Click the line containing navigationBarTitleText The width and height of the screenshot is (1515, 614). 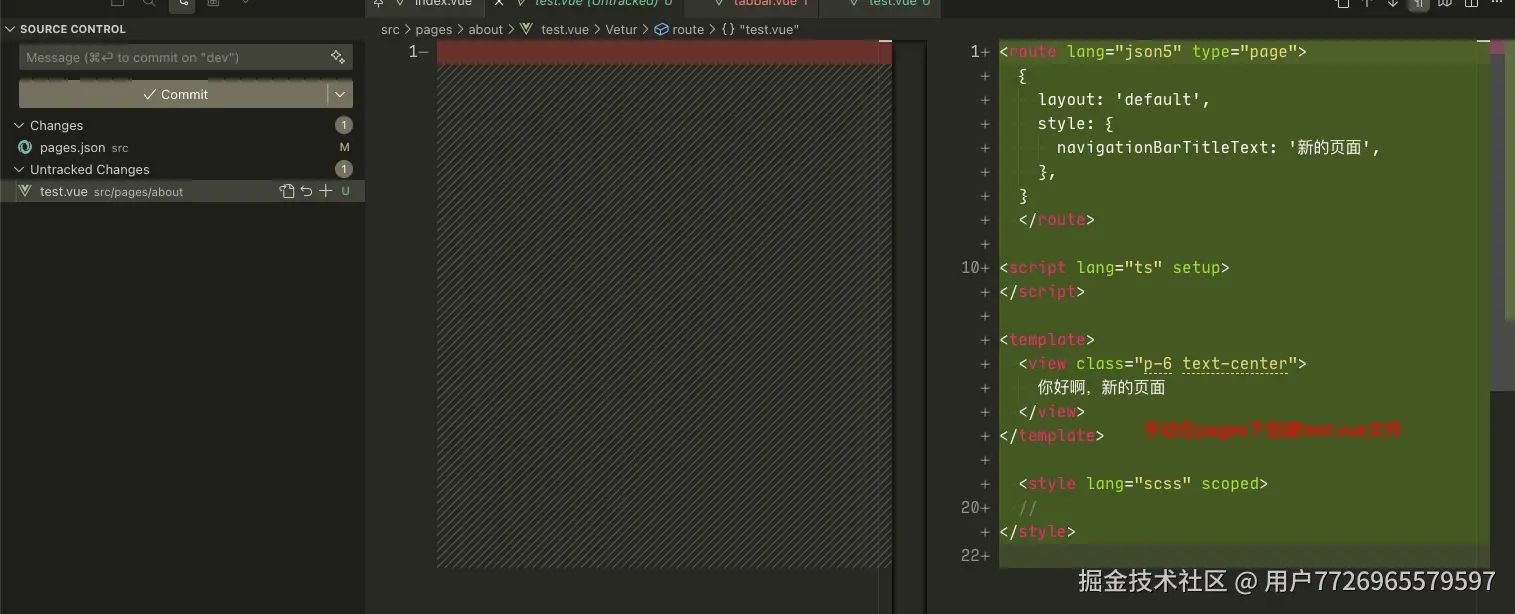1218,148
